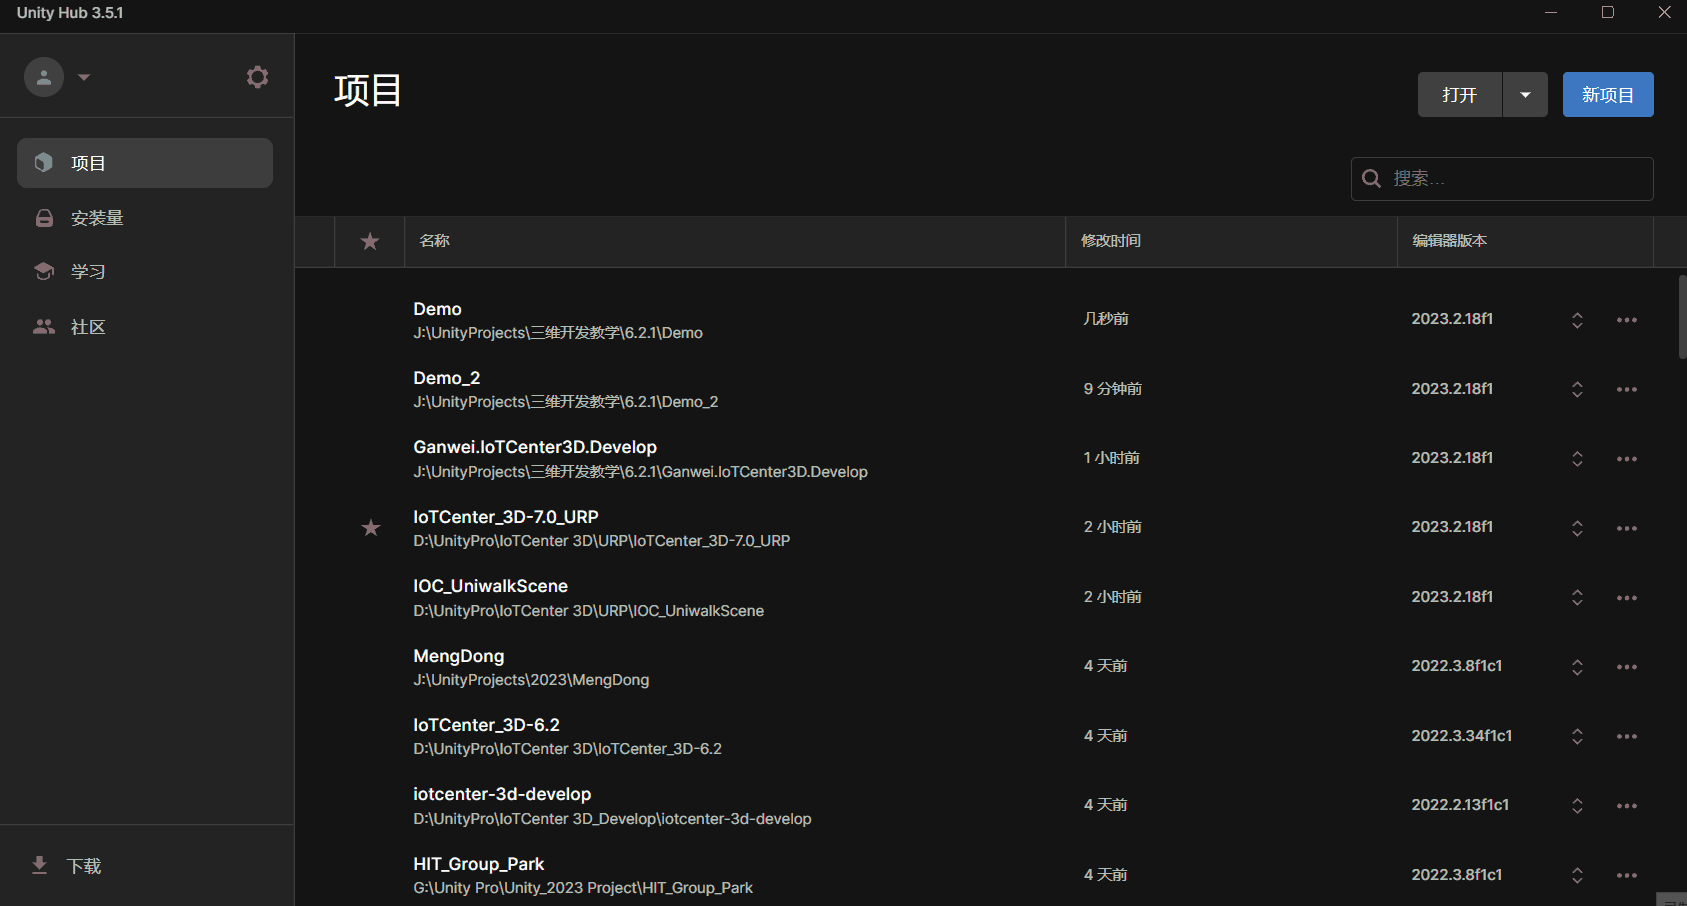Image resolution: width=1687 pixels, height=906 pixels.
Task: Expand the account dropdown arrow
Action: click(84, 77)
